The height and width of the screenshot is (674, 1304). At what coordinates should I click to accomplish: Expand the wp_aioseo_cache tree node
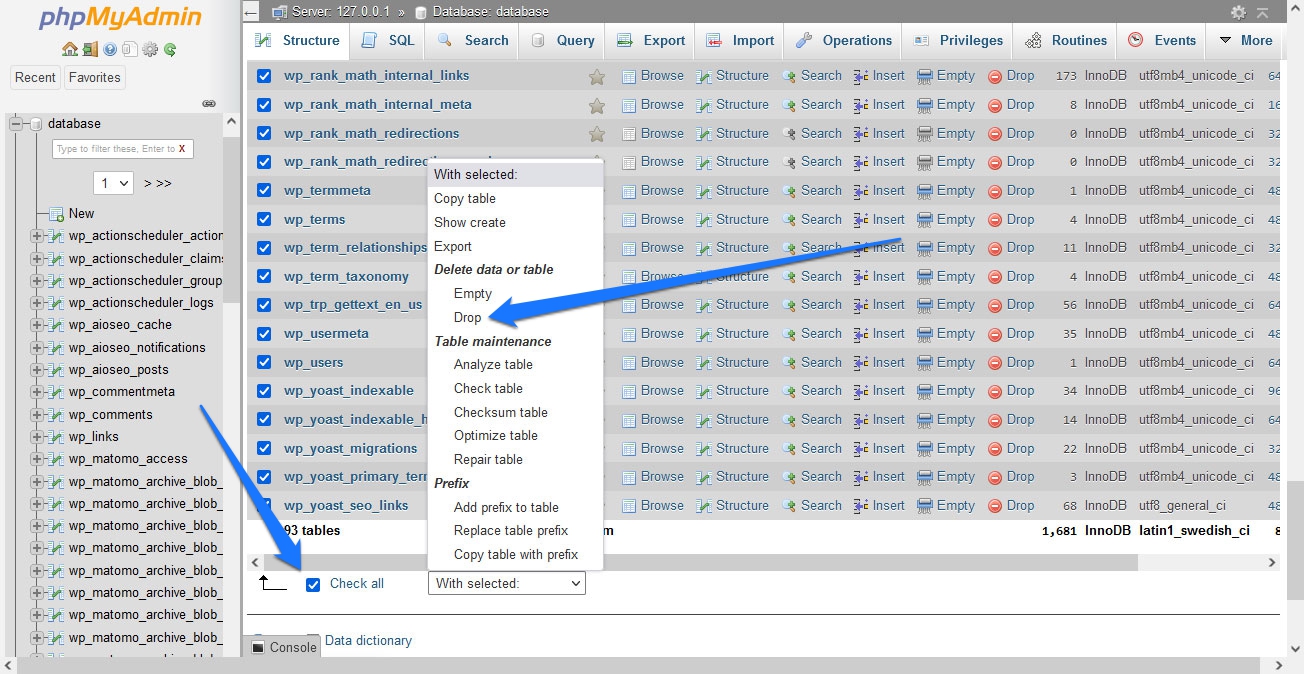click(37, 325)
